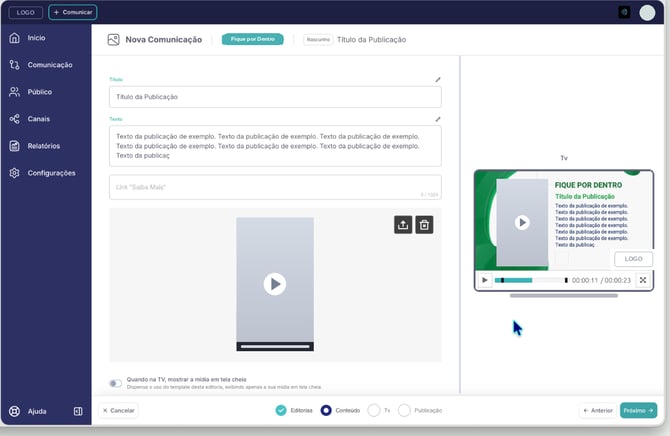Seek on the TV preview timeline slider
Screen dimensions: 670x436
coord(531,280)
